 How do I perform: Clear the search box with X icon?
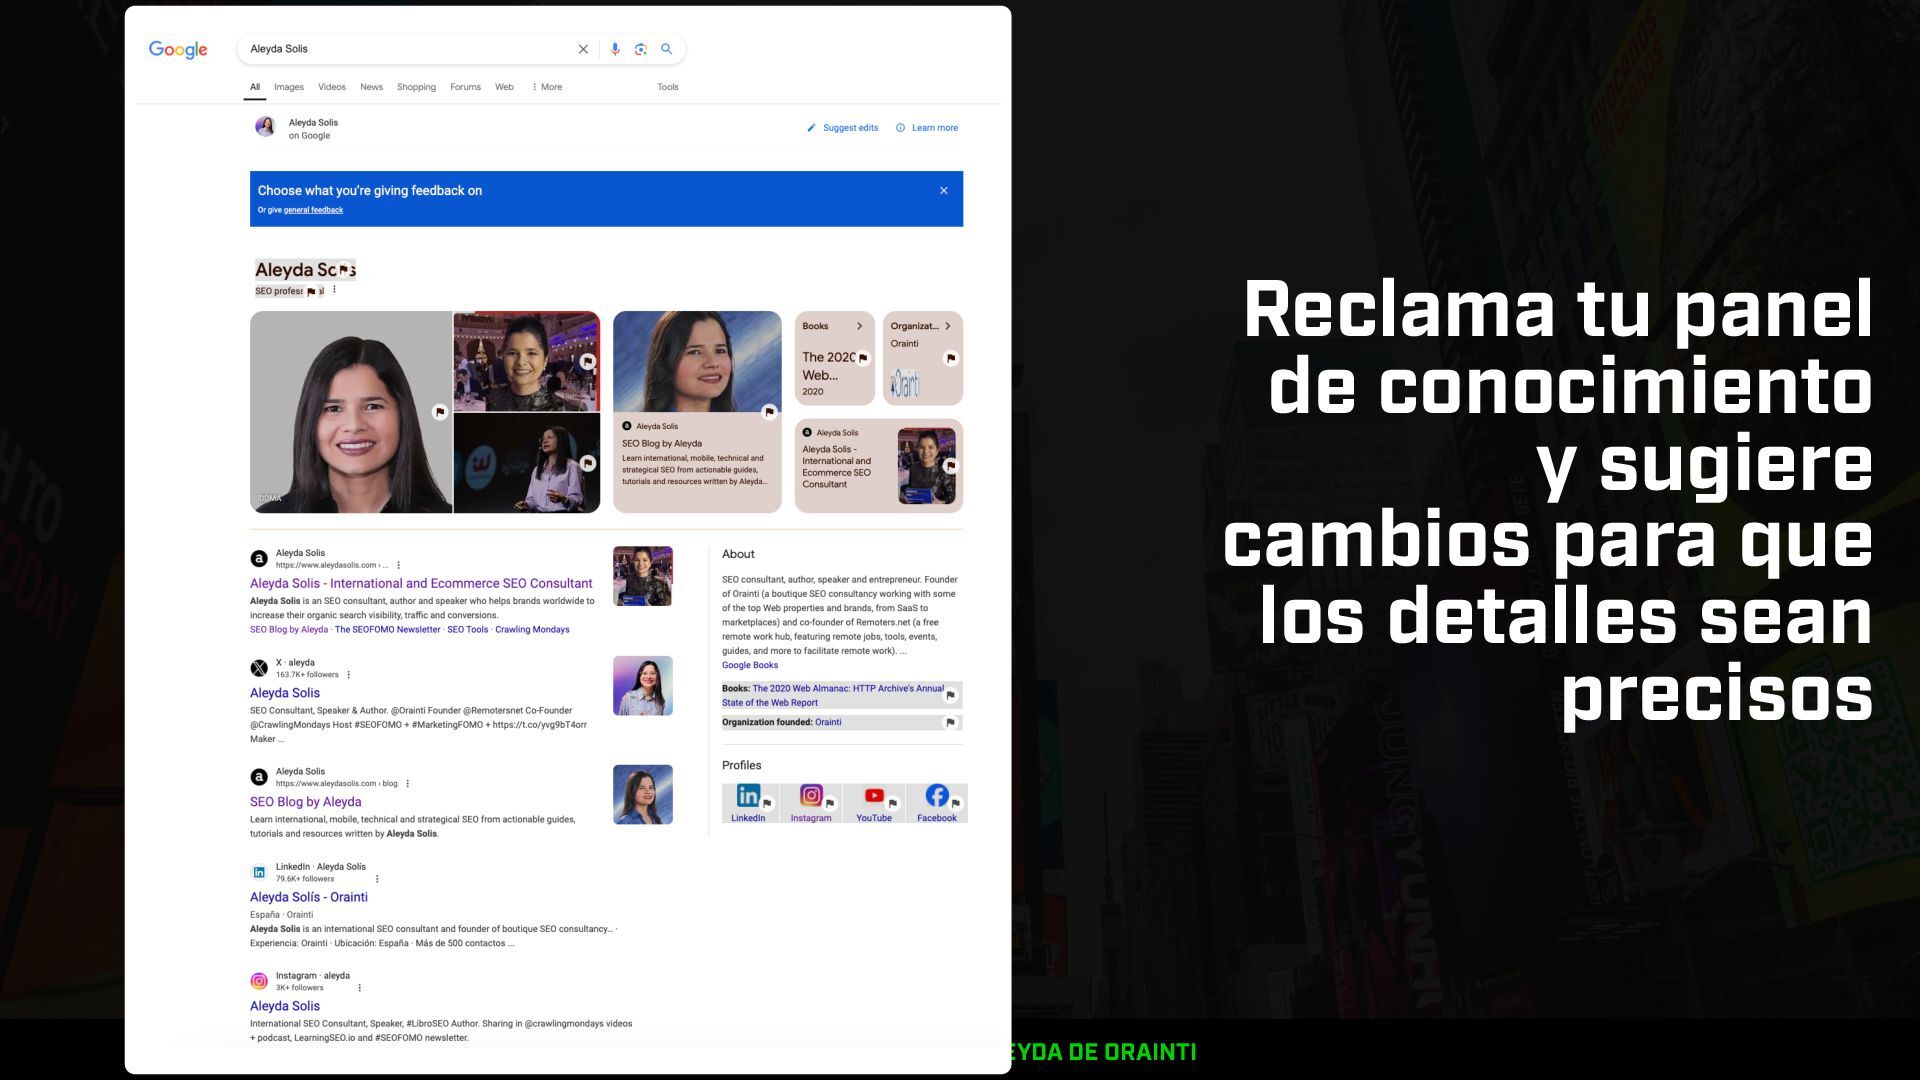[x=583, y=49]
